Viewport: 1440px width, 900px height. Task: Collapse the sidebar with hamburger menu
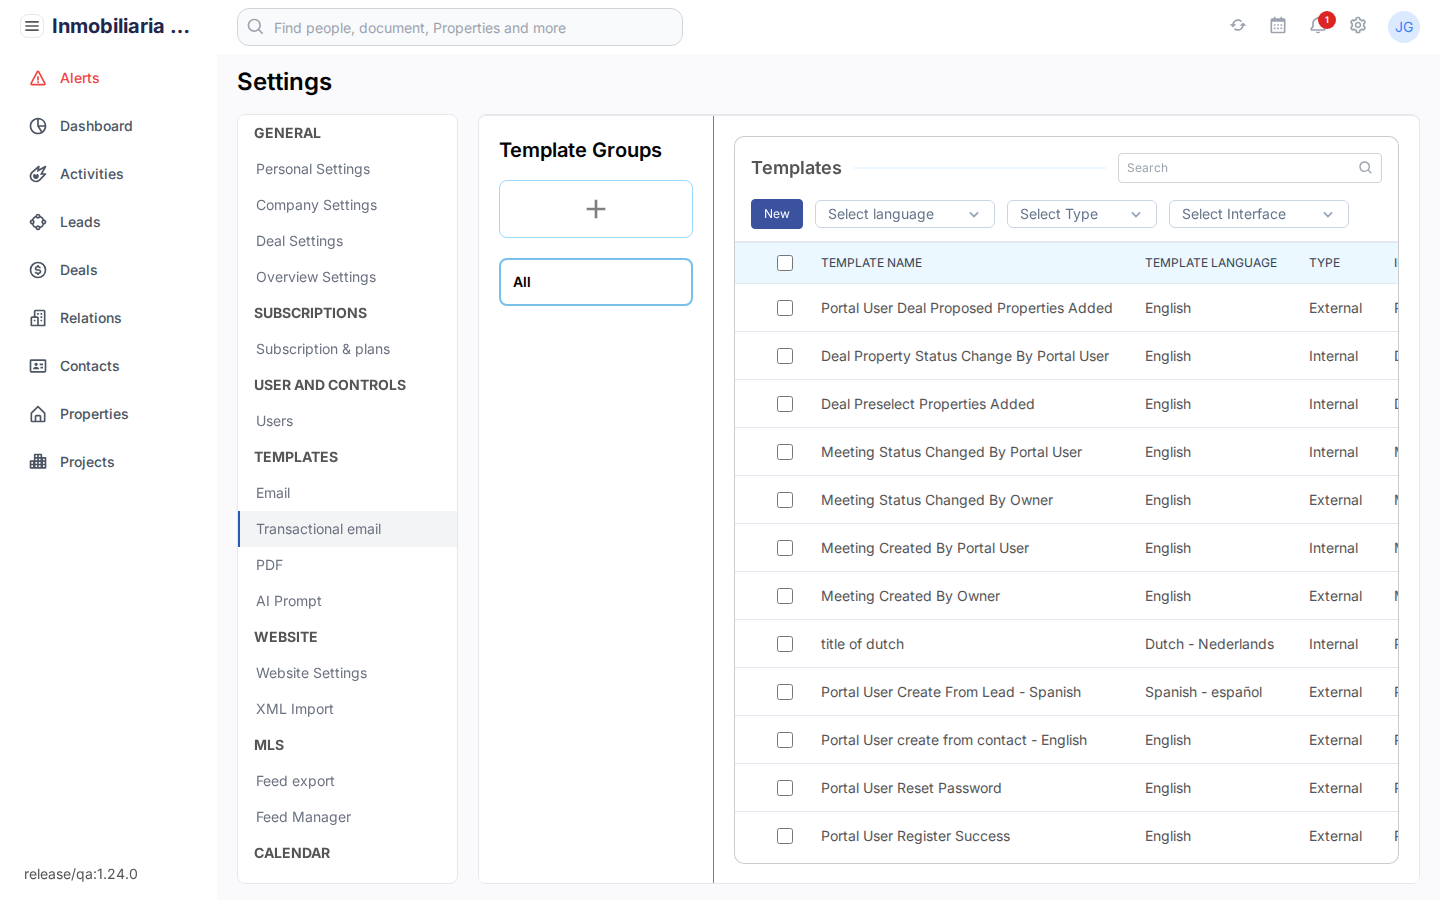32,25
